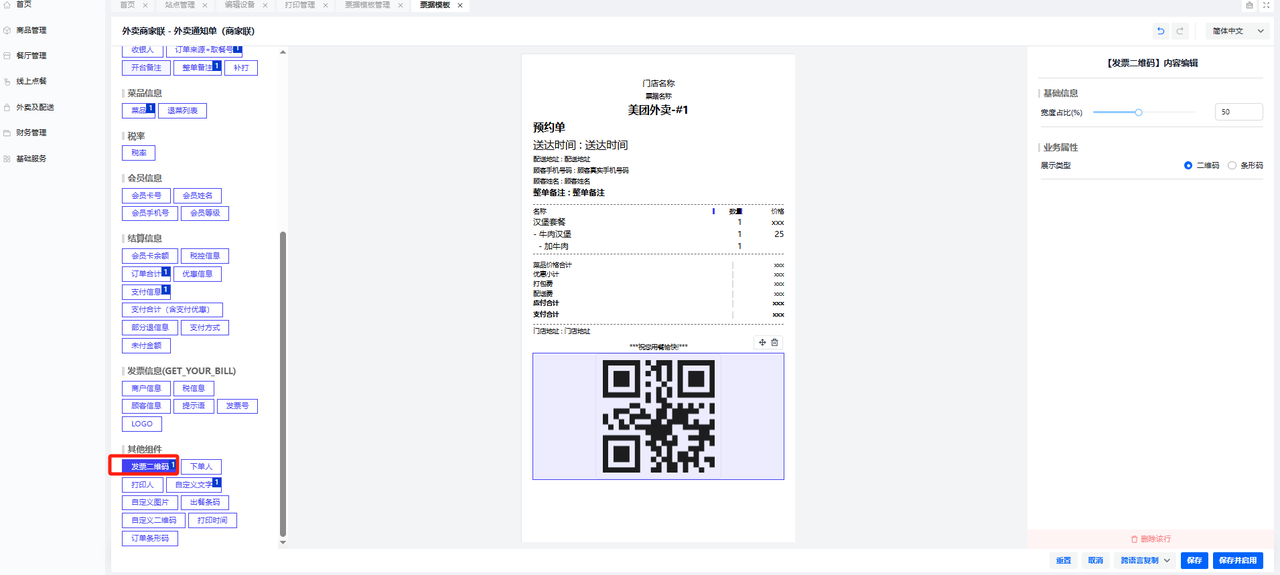Click the undo arrow icon
Image resolution: width=1280 pixels, height=575 pixels.
1160,31
